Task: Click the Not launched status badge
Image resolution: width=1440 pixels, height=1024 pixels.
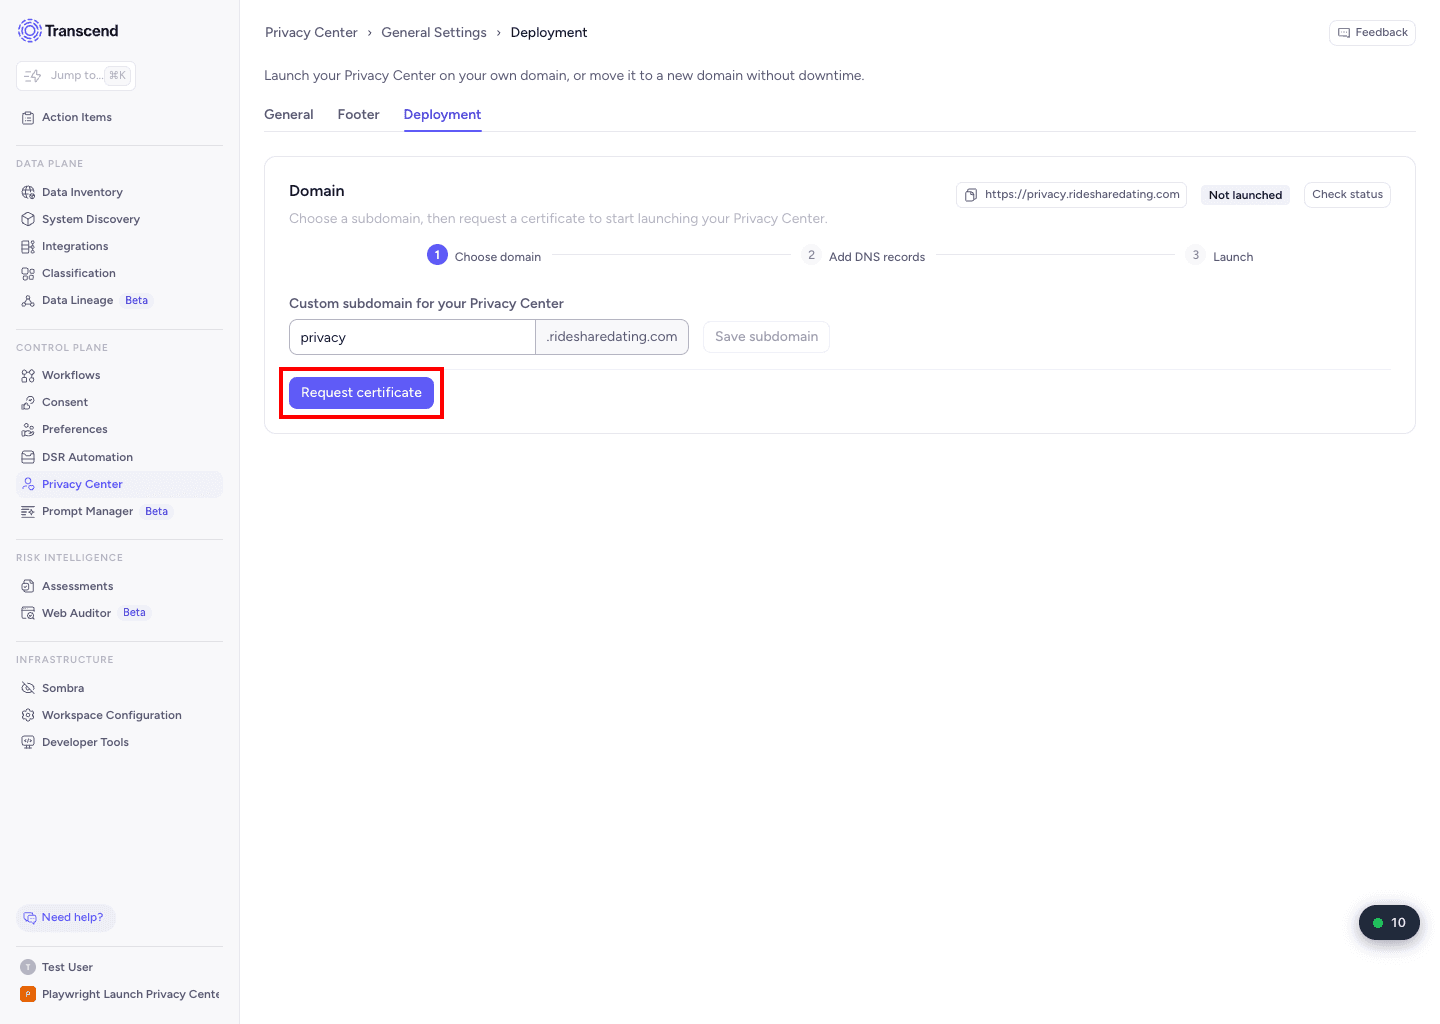Action: click(x=1245, y=195)
